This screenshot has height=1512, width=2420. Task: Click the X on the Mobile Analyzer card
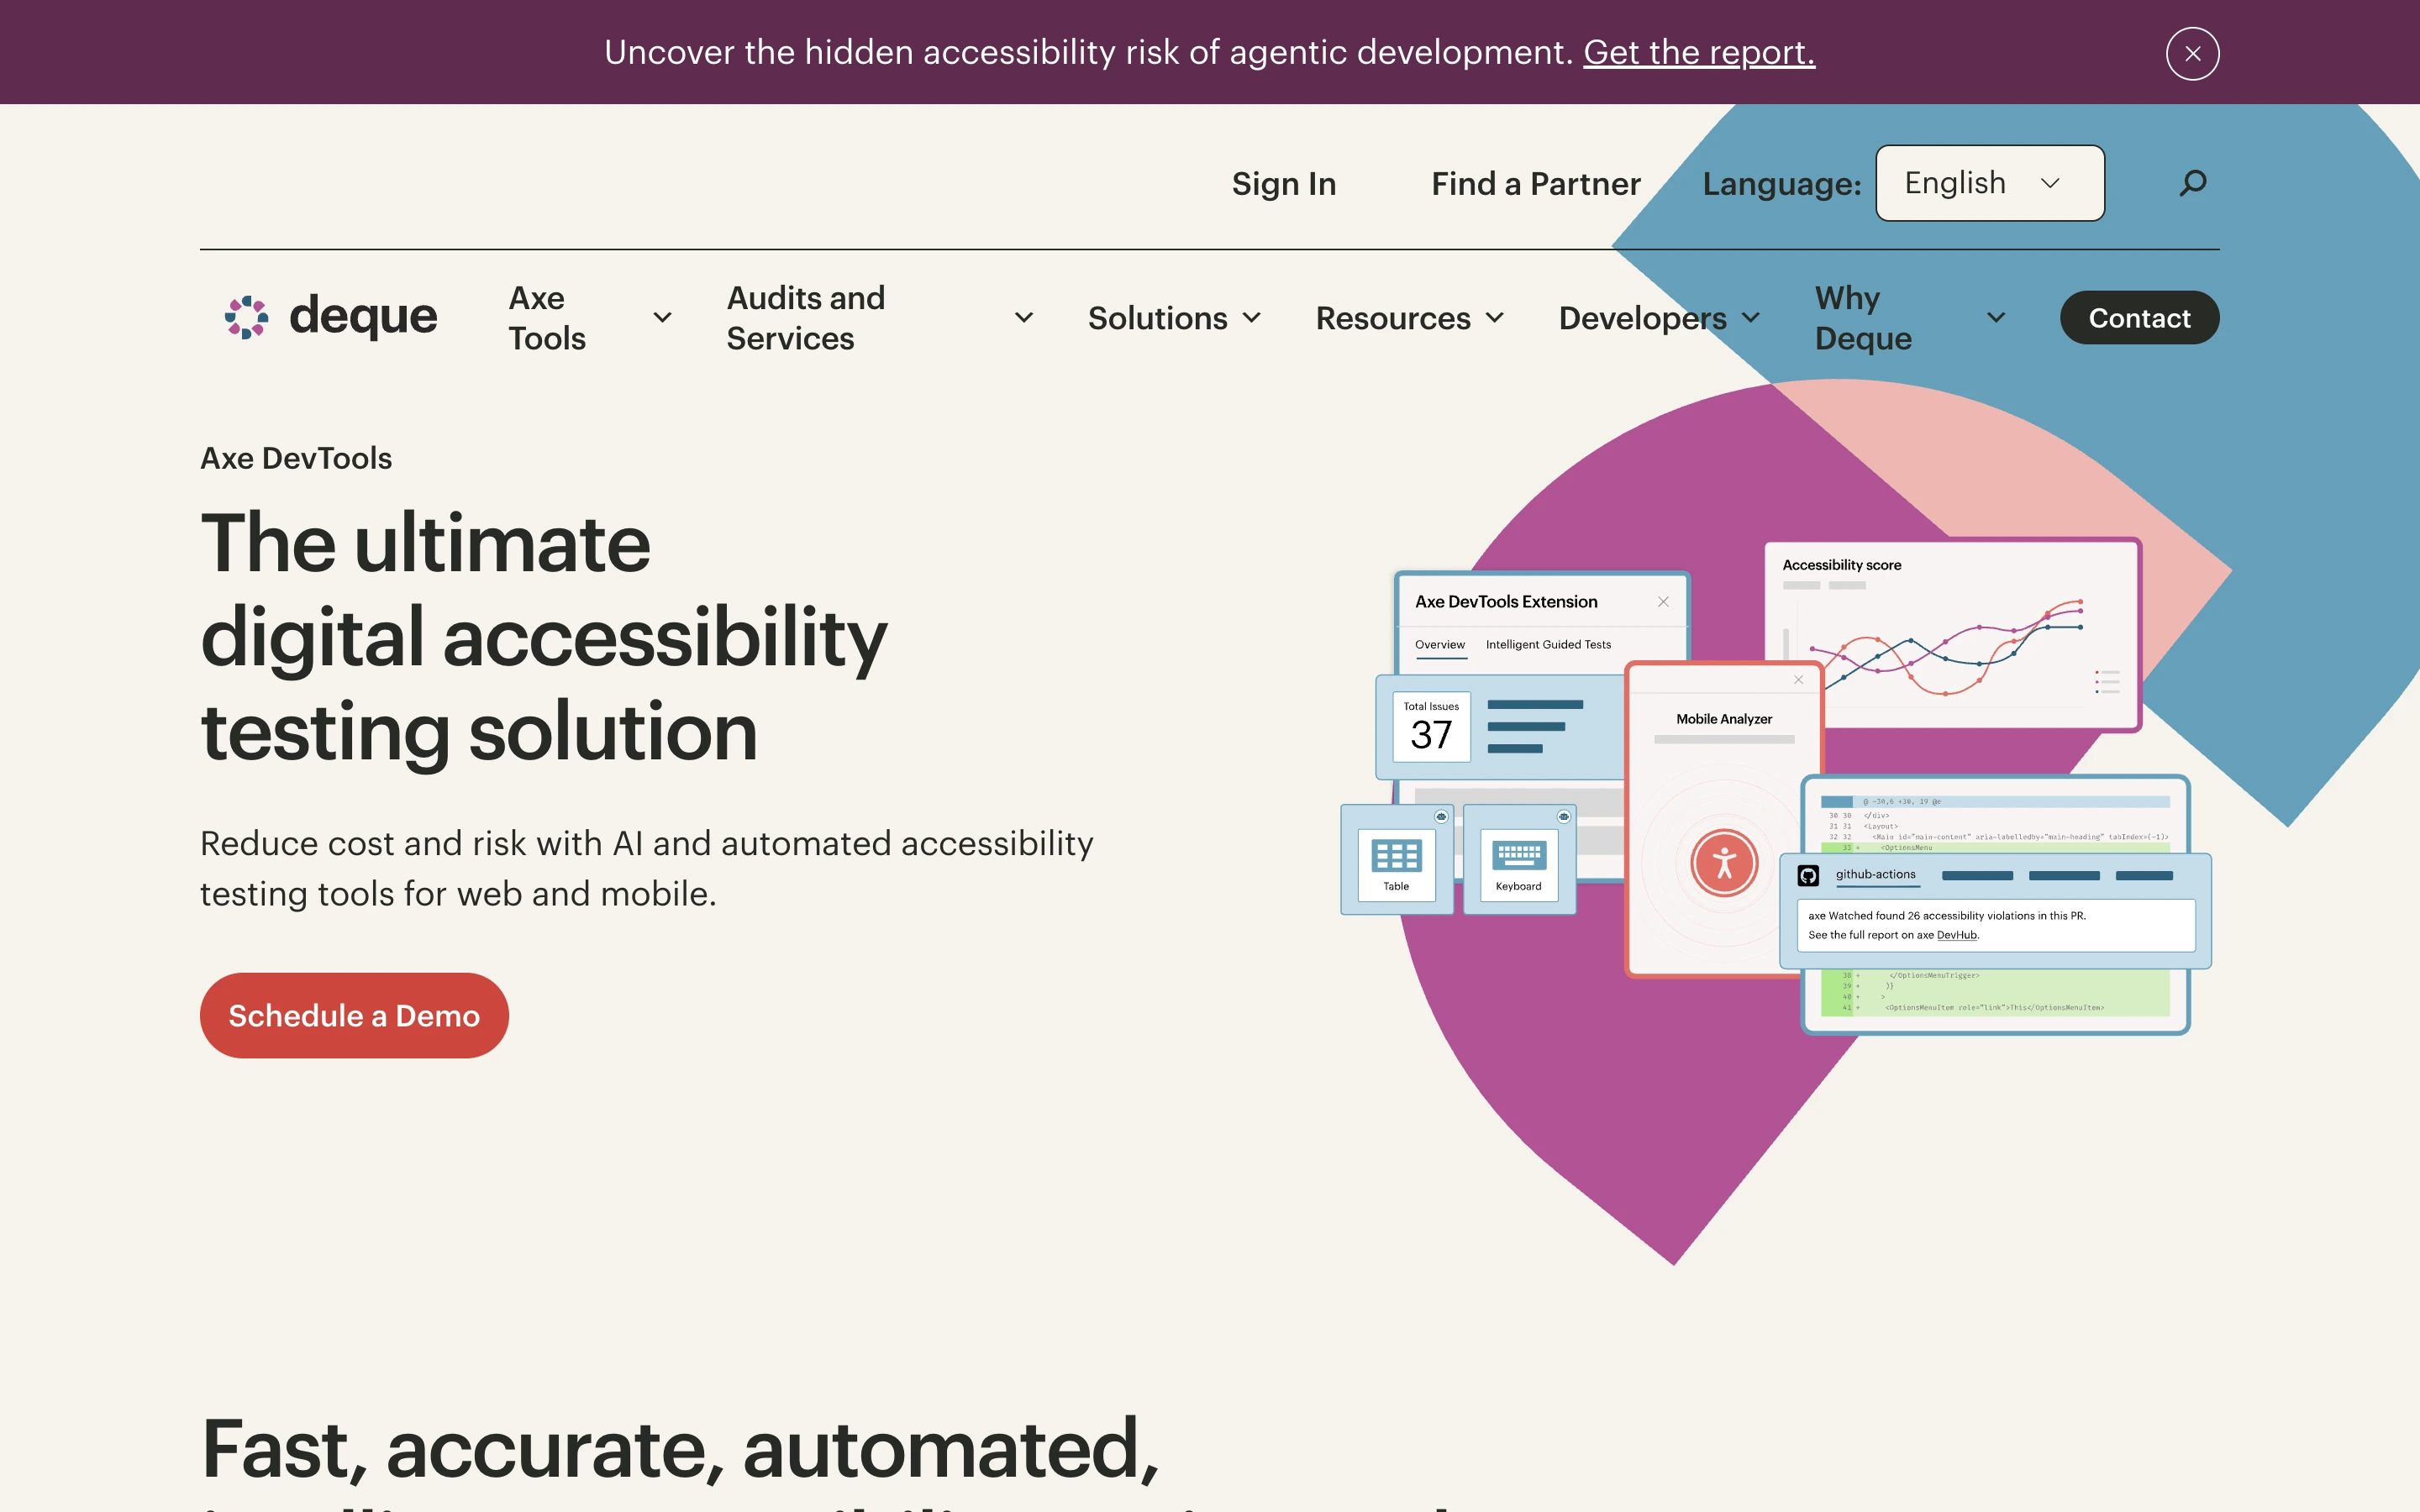[1798, 679]
